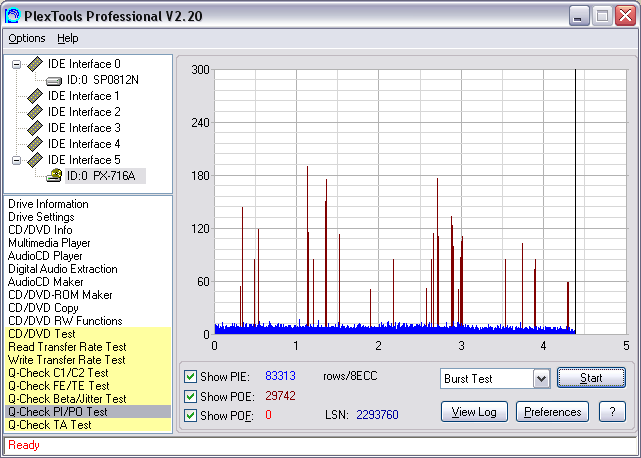Click the Ready status bar text
This screenshot has height=458, width=641.
[24, 445]
